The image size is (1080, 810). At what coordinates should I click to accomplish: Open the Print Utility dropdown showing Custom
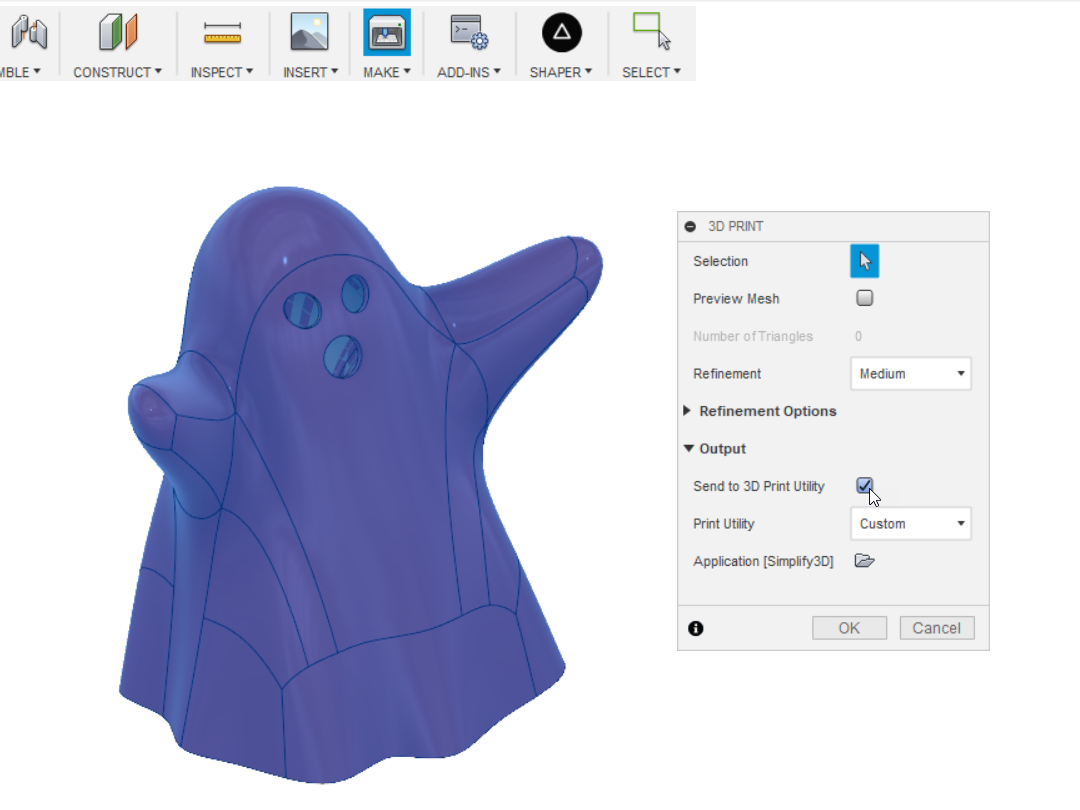coord(910,523)
